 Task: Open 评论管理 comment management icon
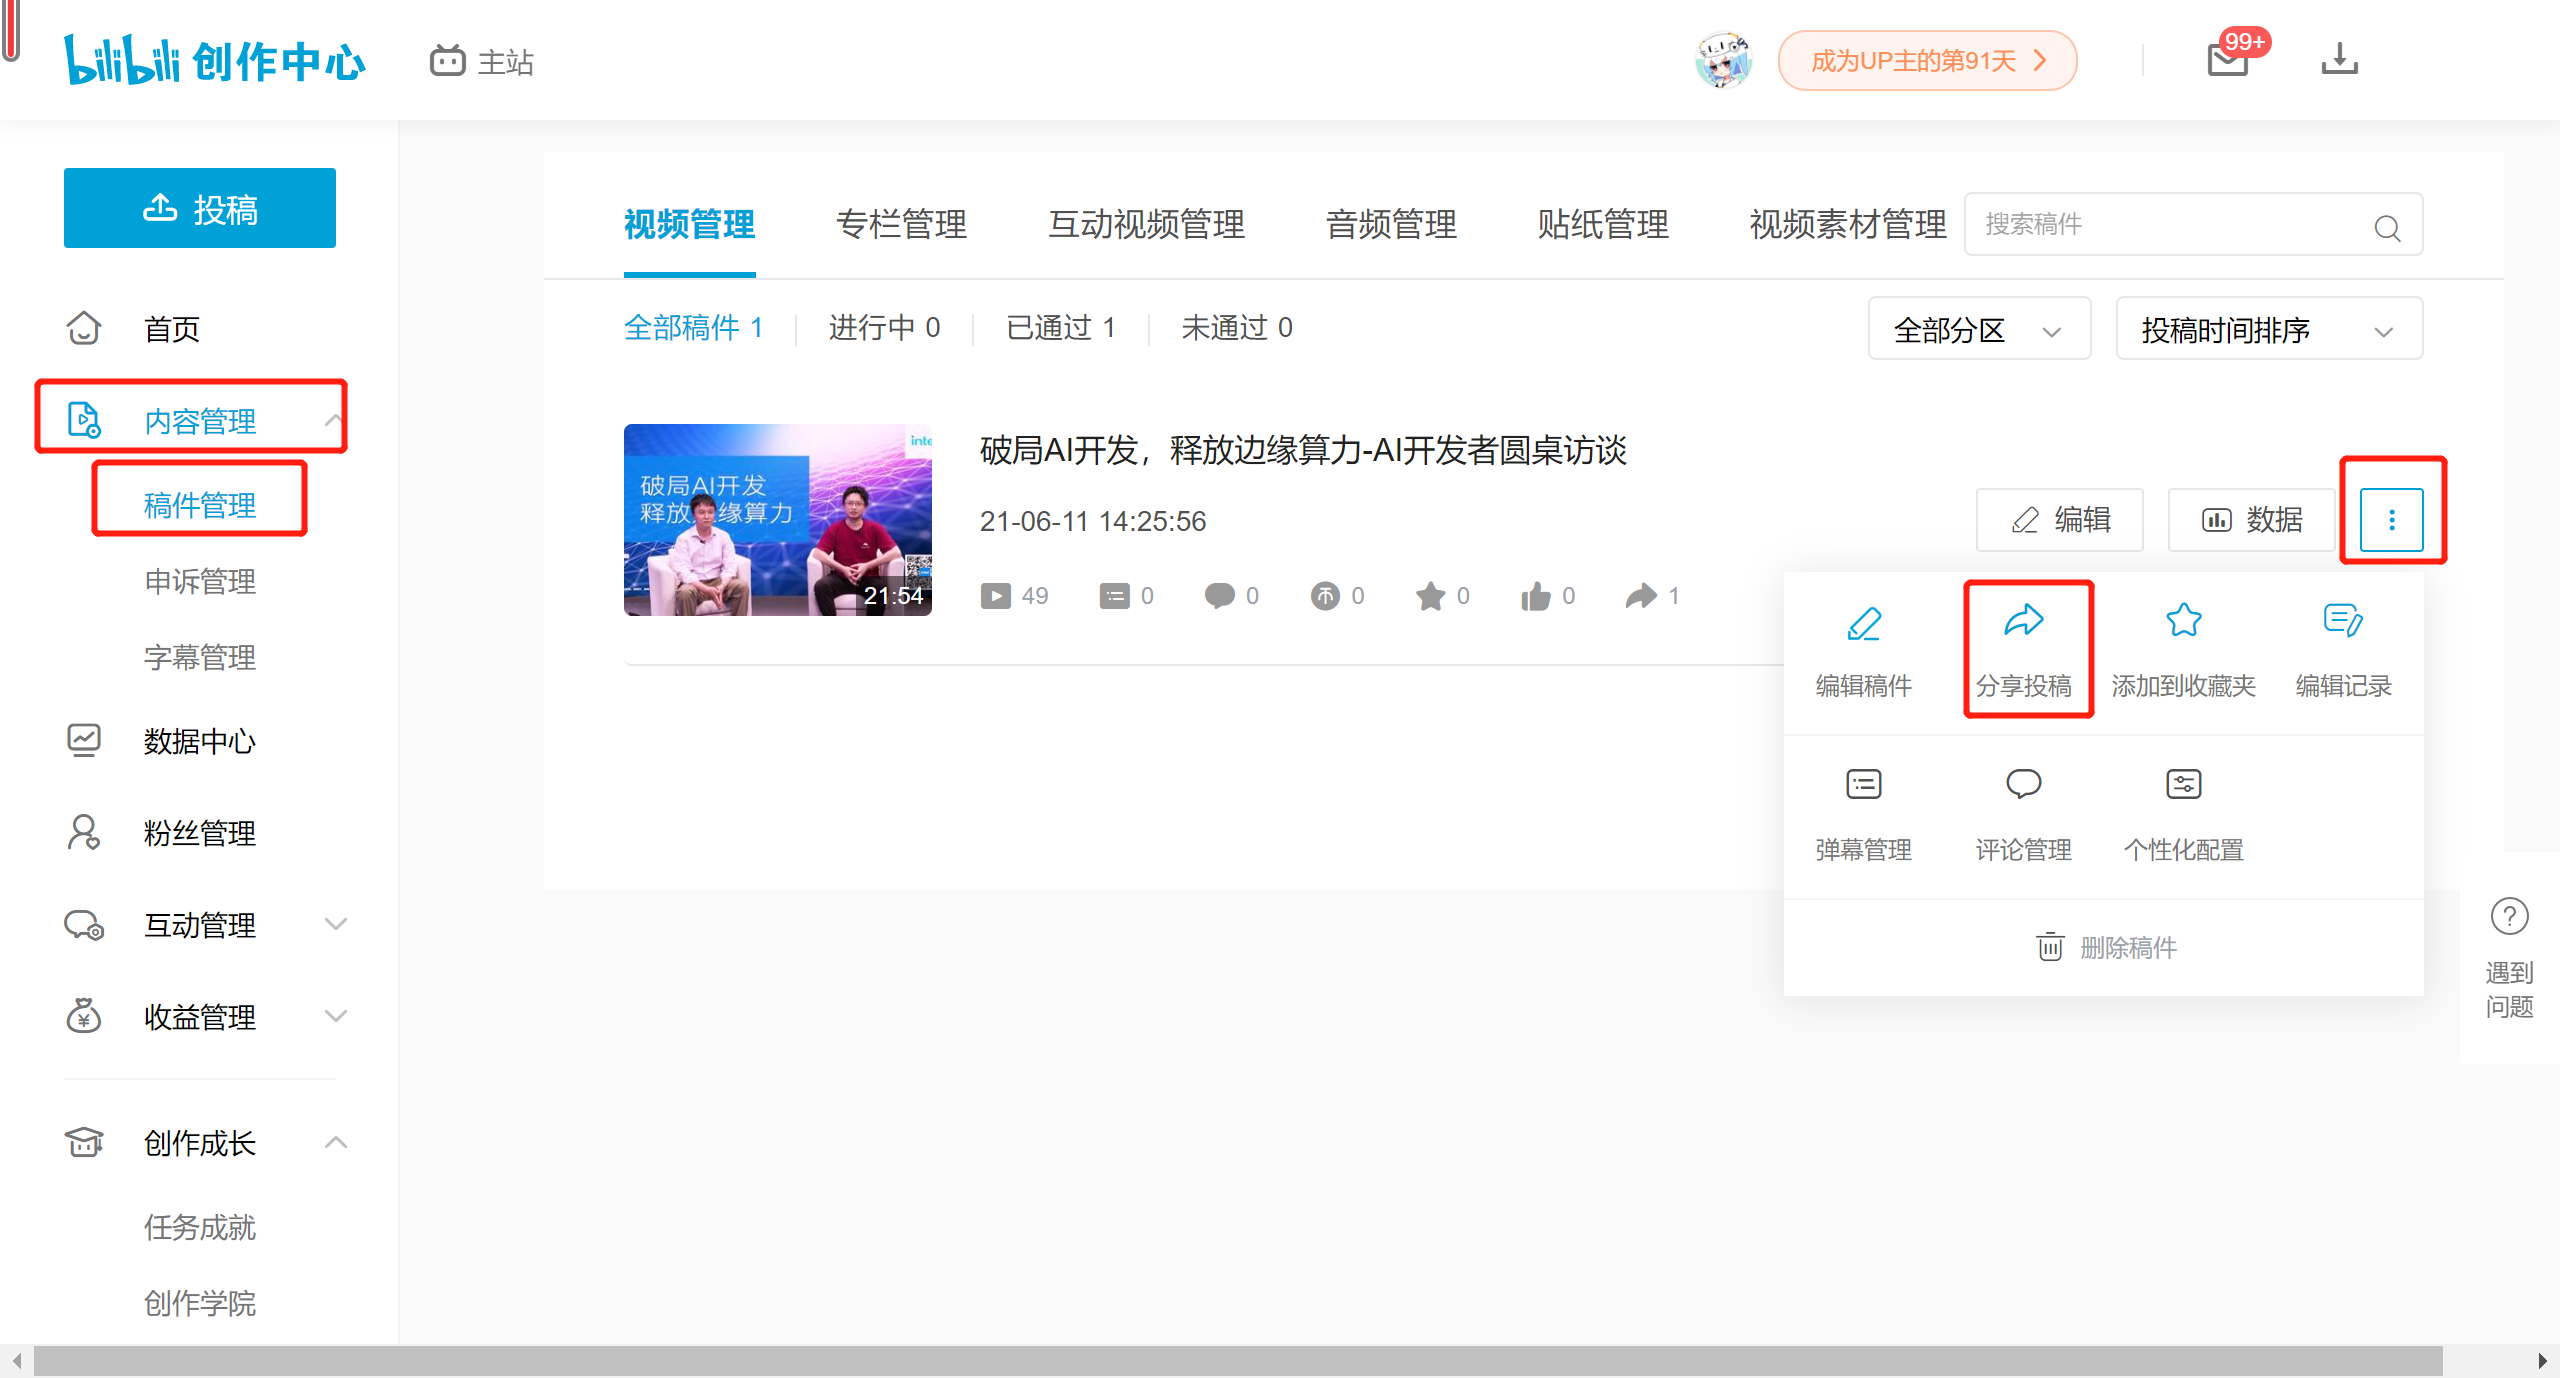pyautogui.click(x=2023, y=785)
